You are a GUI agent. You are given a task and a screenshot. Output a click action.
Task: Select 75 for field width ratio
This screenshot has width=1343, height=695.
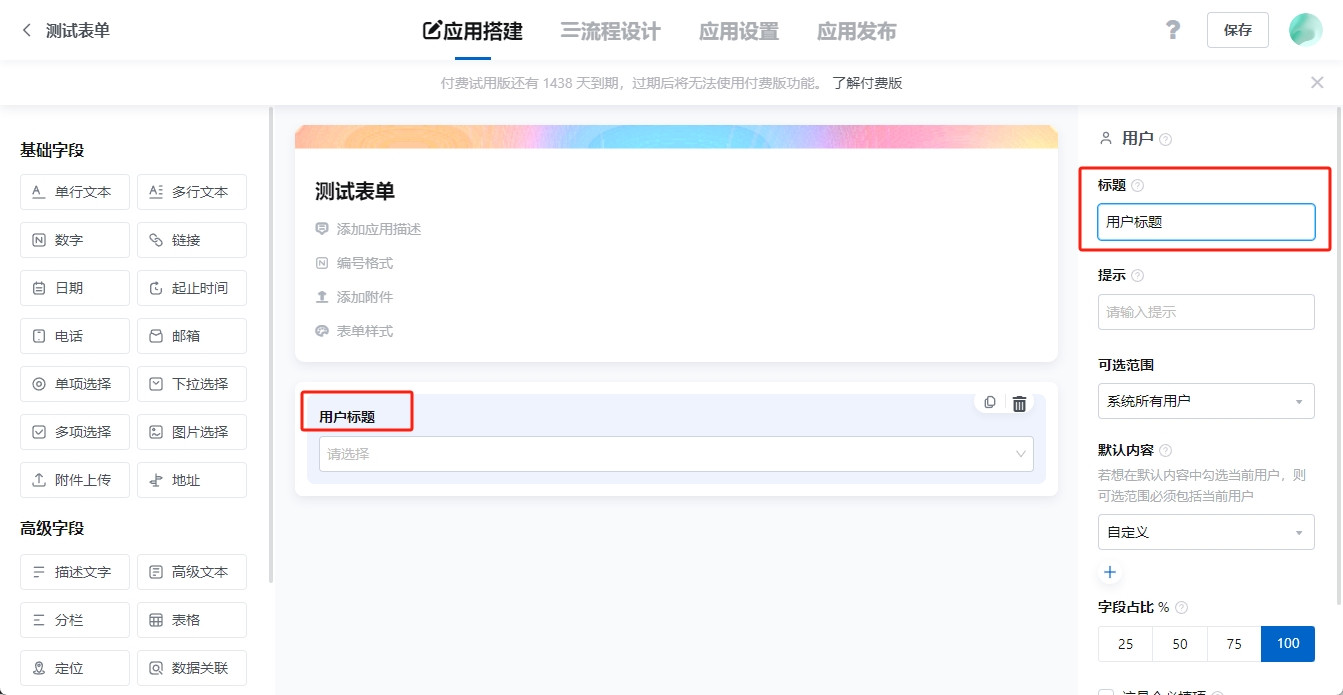tap(1233, 644)
